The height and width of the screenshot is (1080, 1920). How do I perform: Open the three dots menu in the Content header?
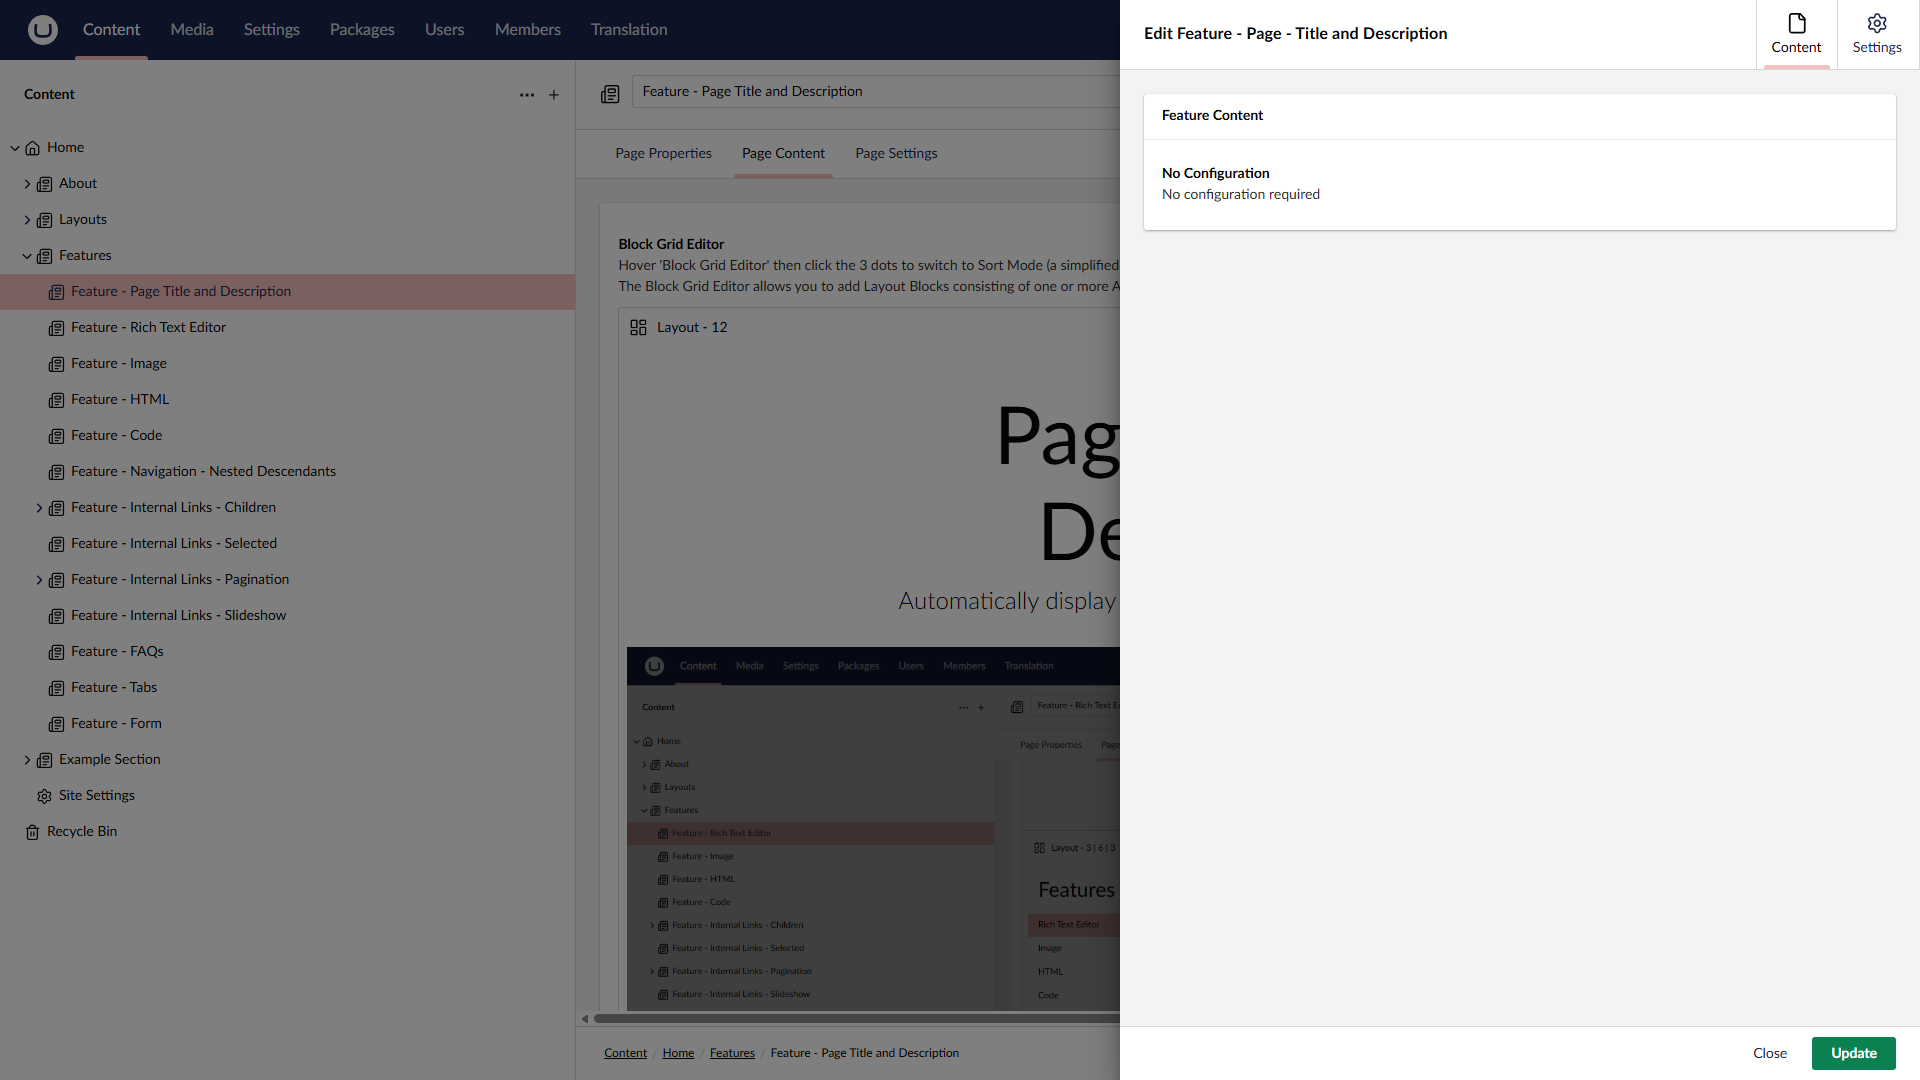527,95
